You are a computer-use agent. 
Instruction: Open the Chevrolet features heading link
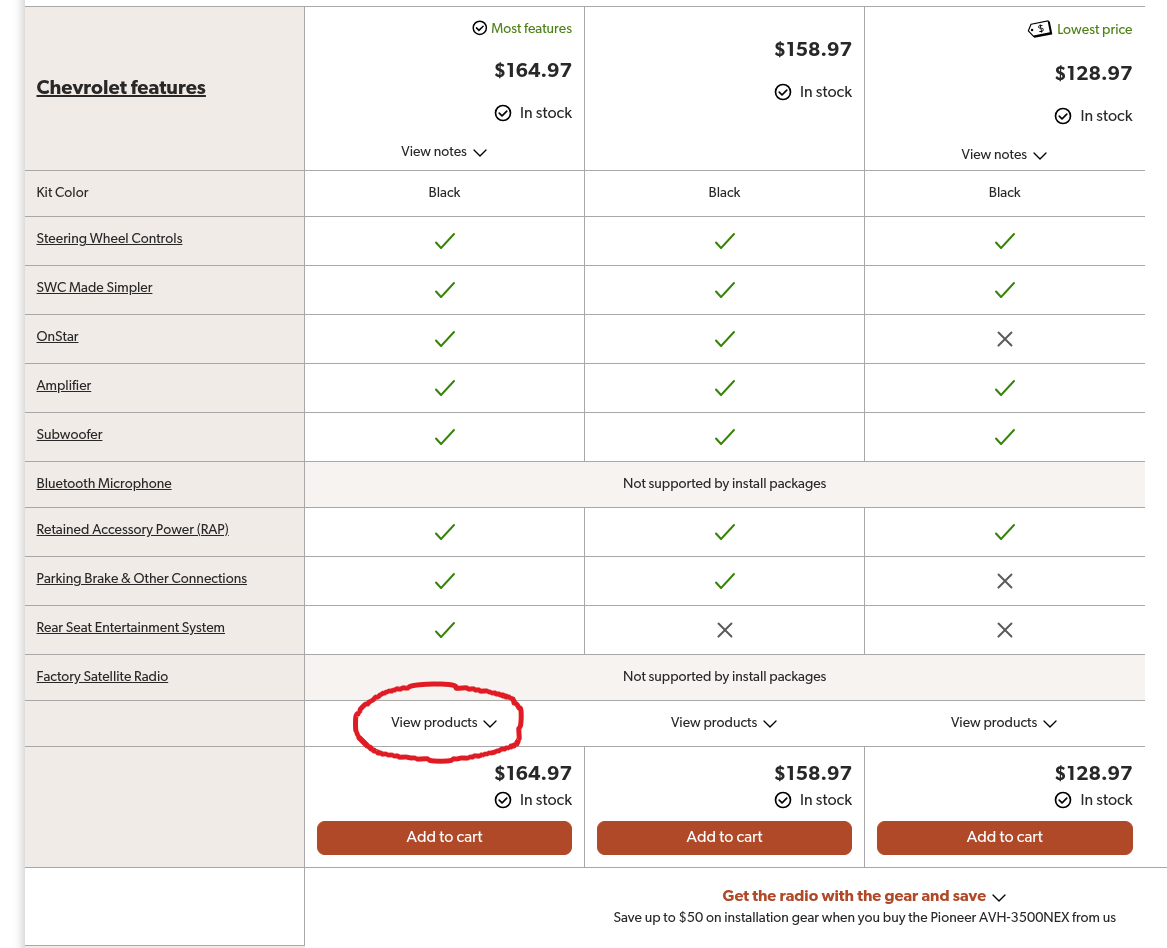[121, 88]
